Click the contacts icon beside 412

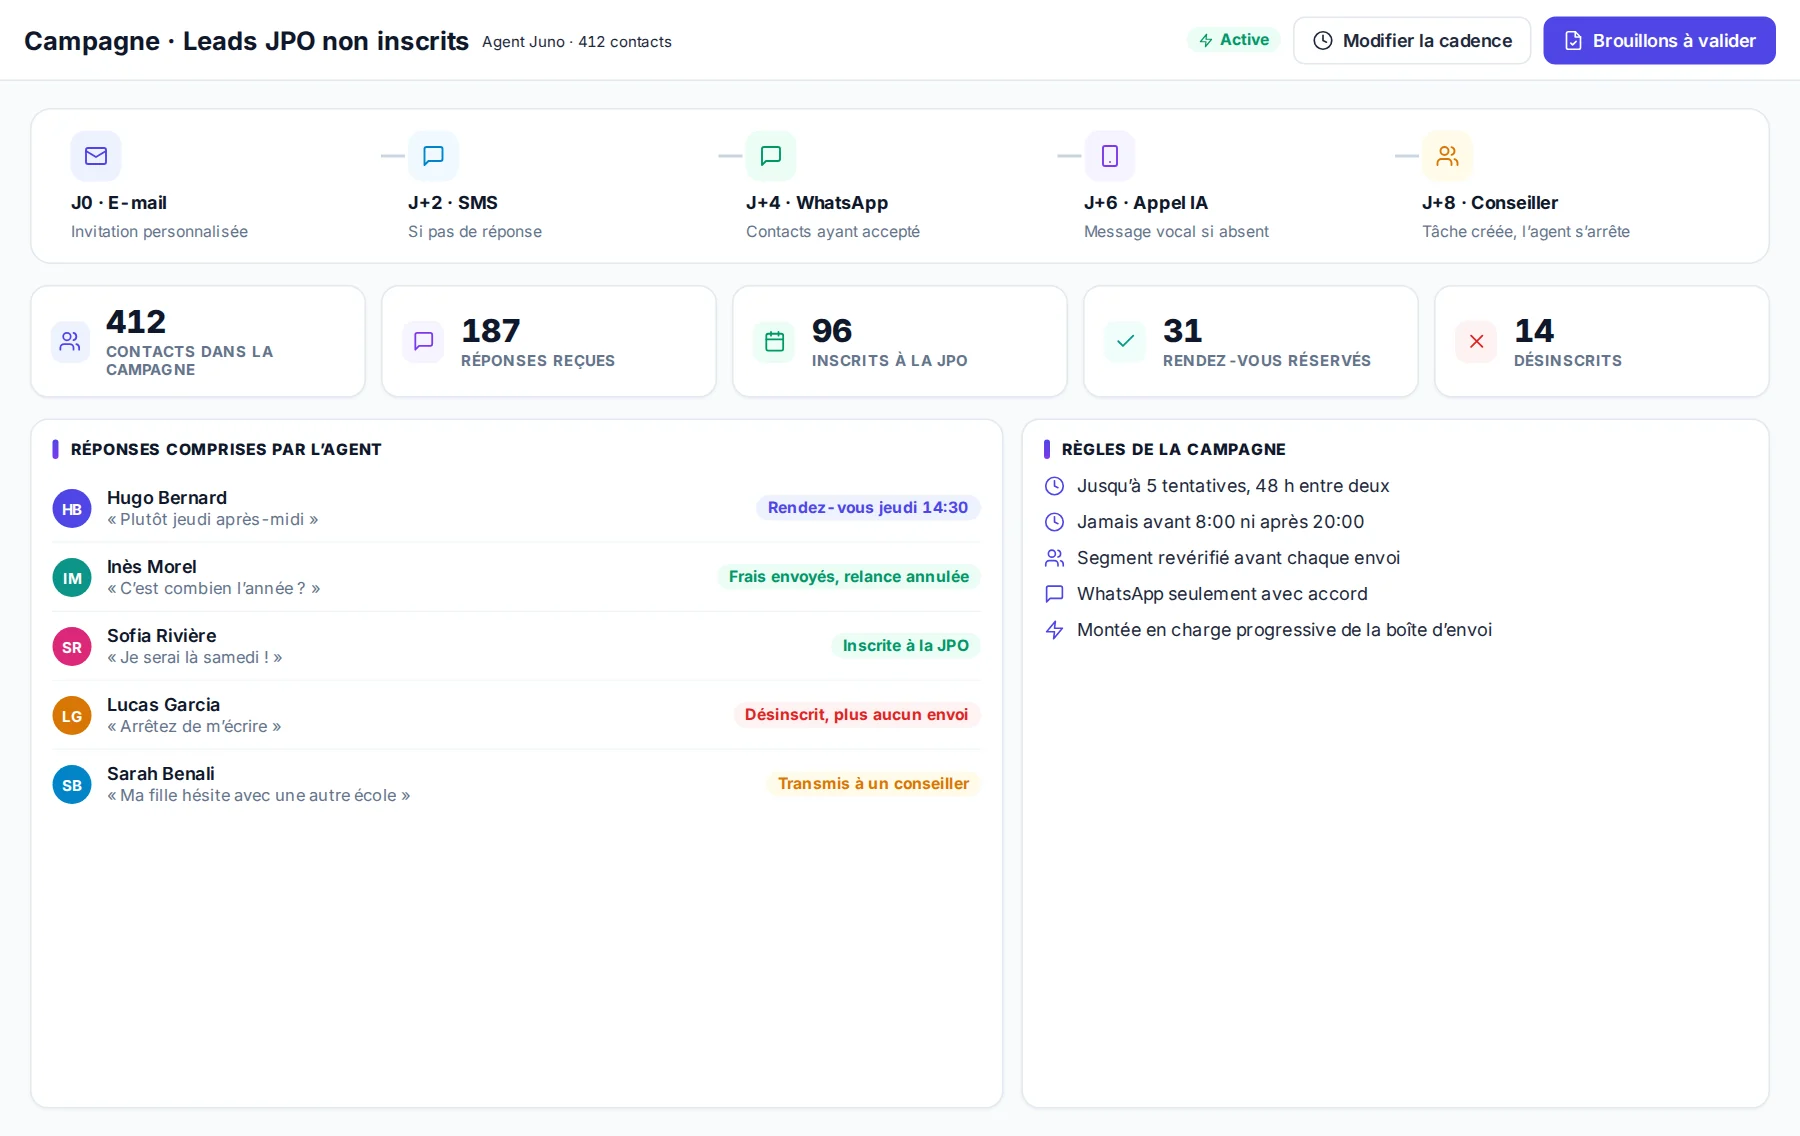[70, 342]
